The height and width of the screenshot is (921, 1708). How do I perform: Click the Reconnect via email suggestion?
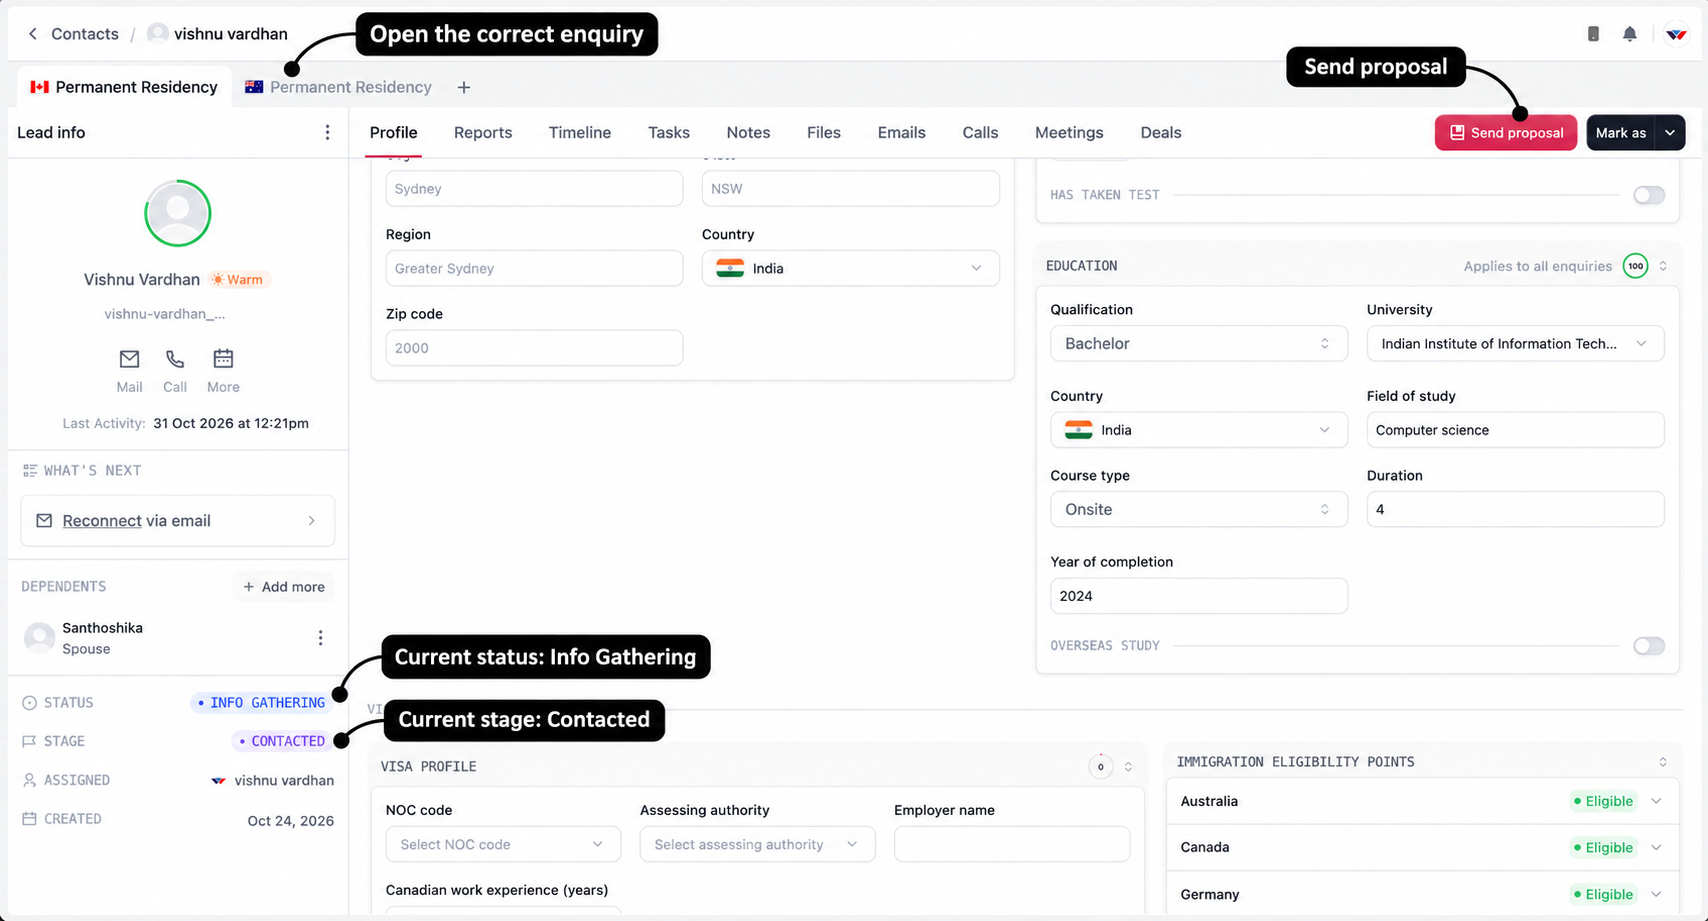pyautogui.click(x=178, y=521)
